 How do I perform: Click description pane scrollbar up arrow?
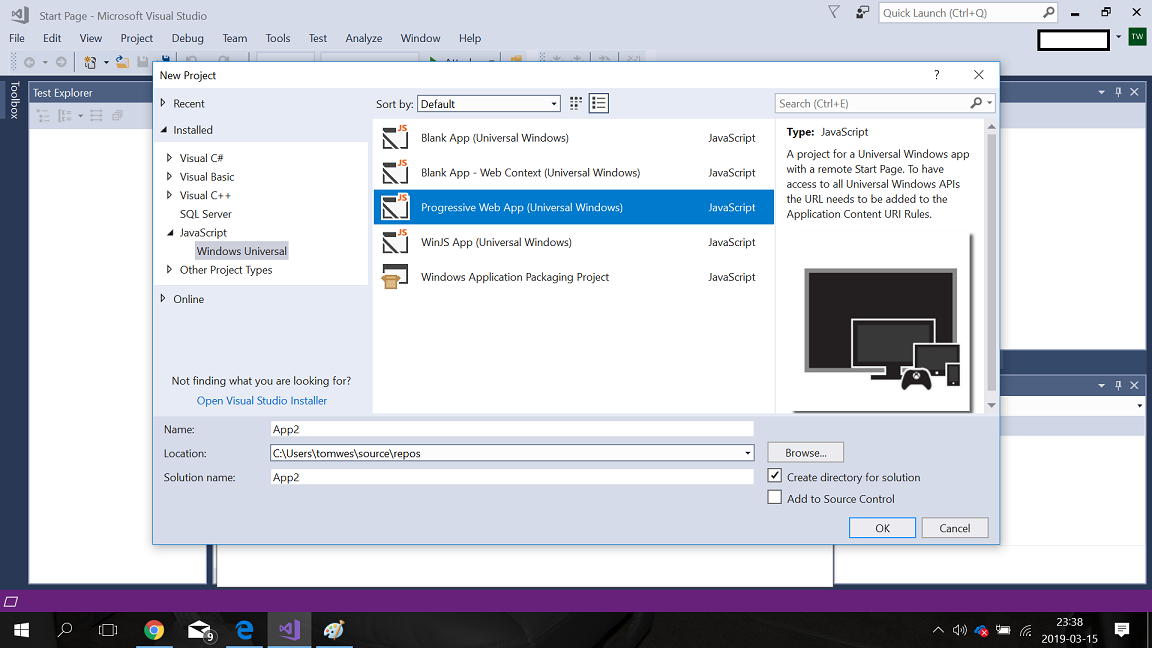991,127
